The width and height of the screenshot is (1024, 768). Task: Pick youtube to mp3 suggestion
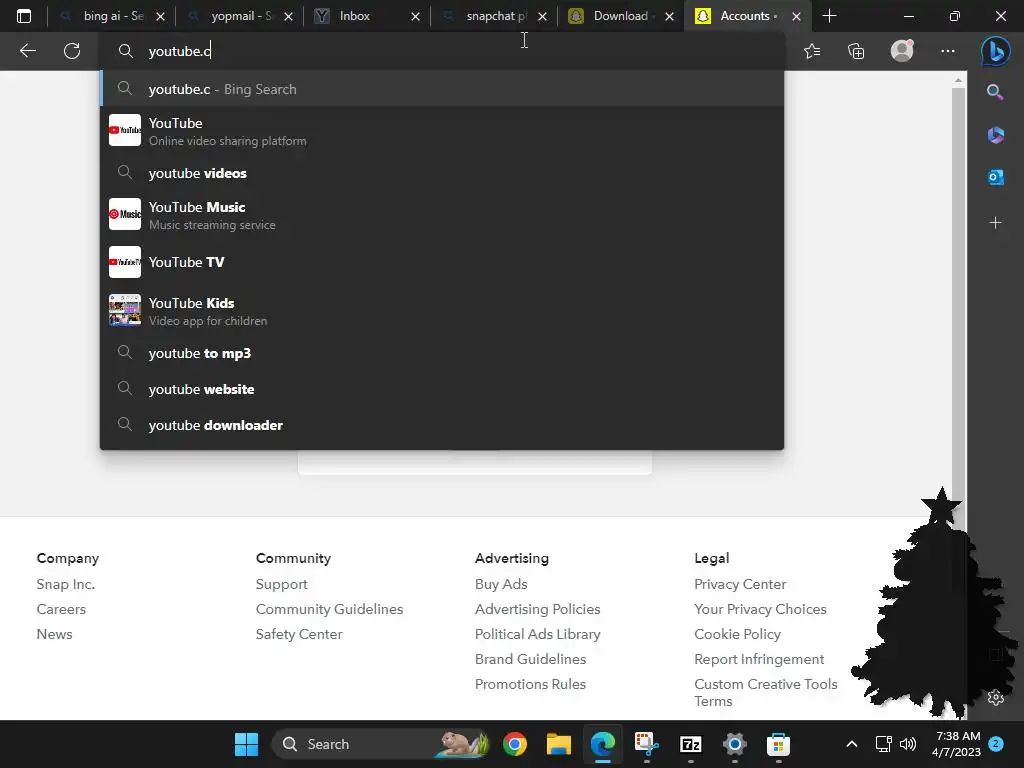pos(442,353)
